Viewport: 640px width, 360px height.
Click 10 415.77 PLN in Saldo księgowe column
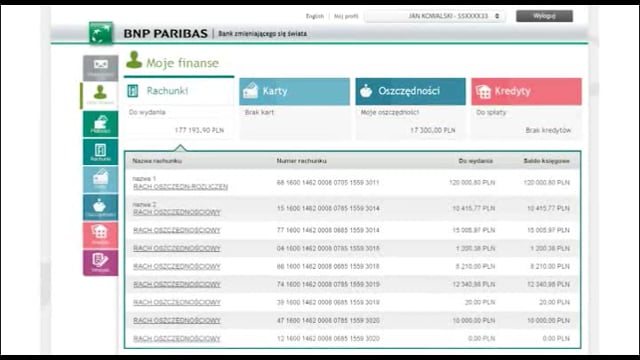[x=548, y=208]
